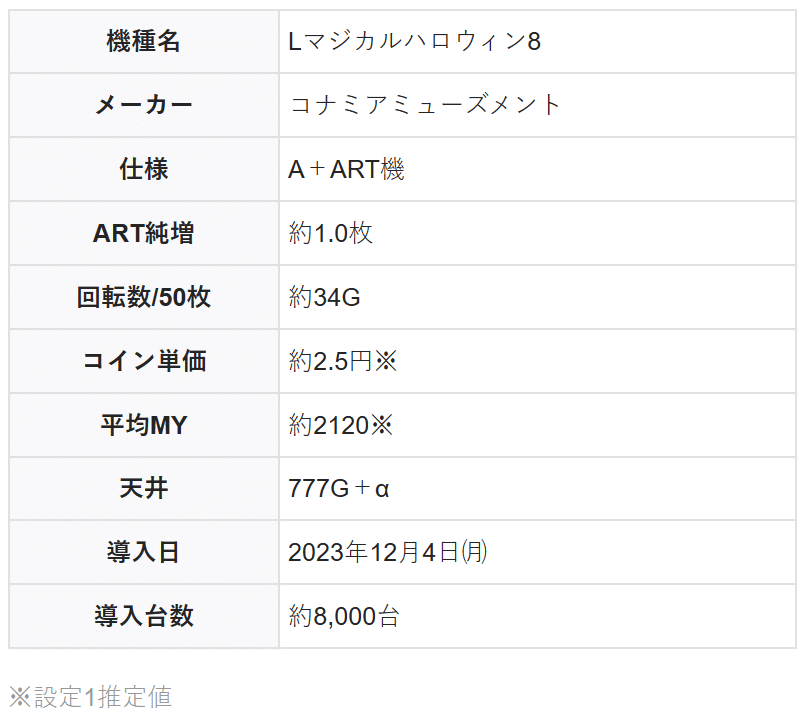Screen dimensions: 802x722
Task: Select the 機種名 header cell
Action: coord(144,41)
